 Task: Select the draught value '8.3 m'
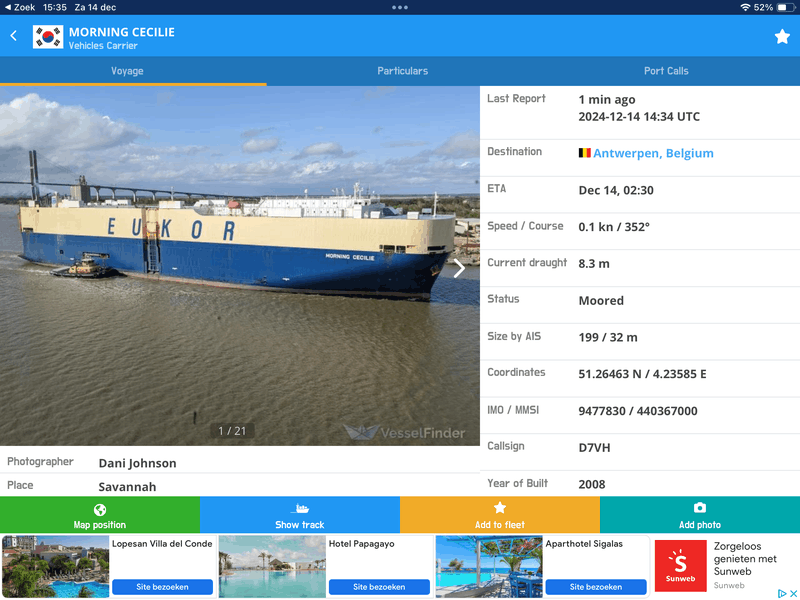coord(594,264)
